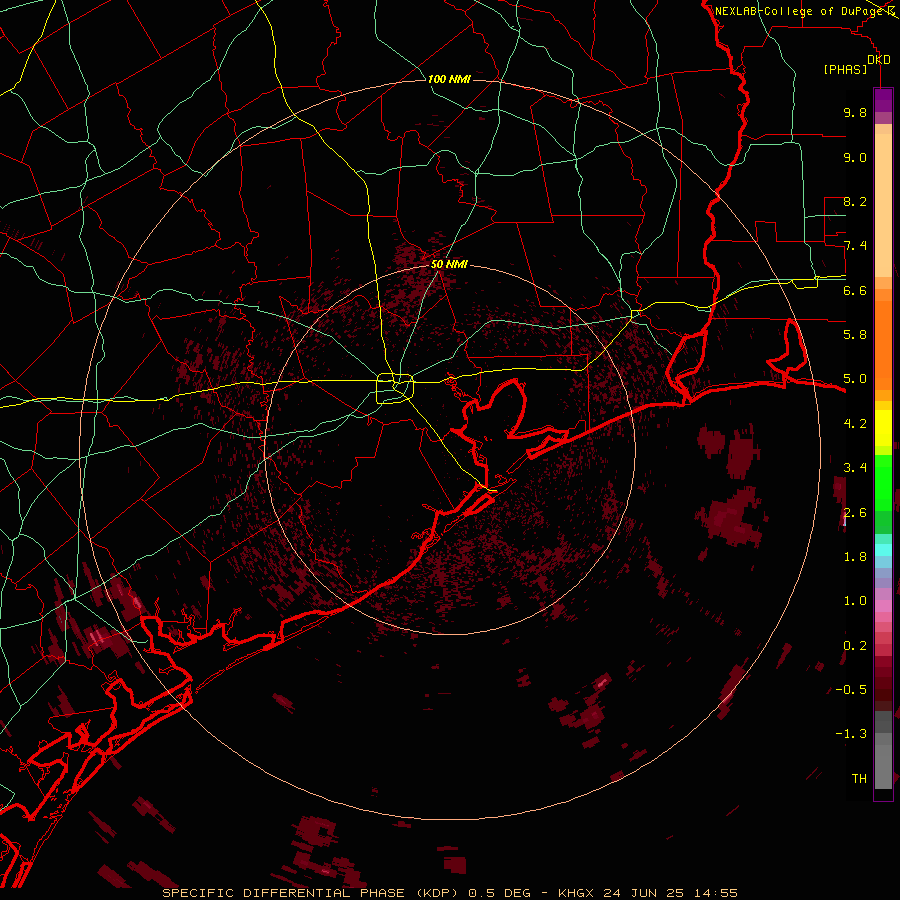Click the 5.8 scale value
900x900 pixels.
pyautogui.click(x=855, y=335)
